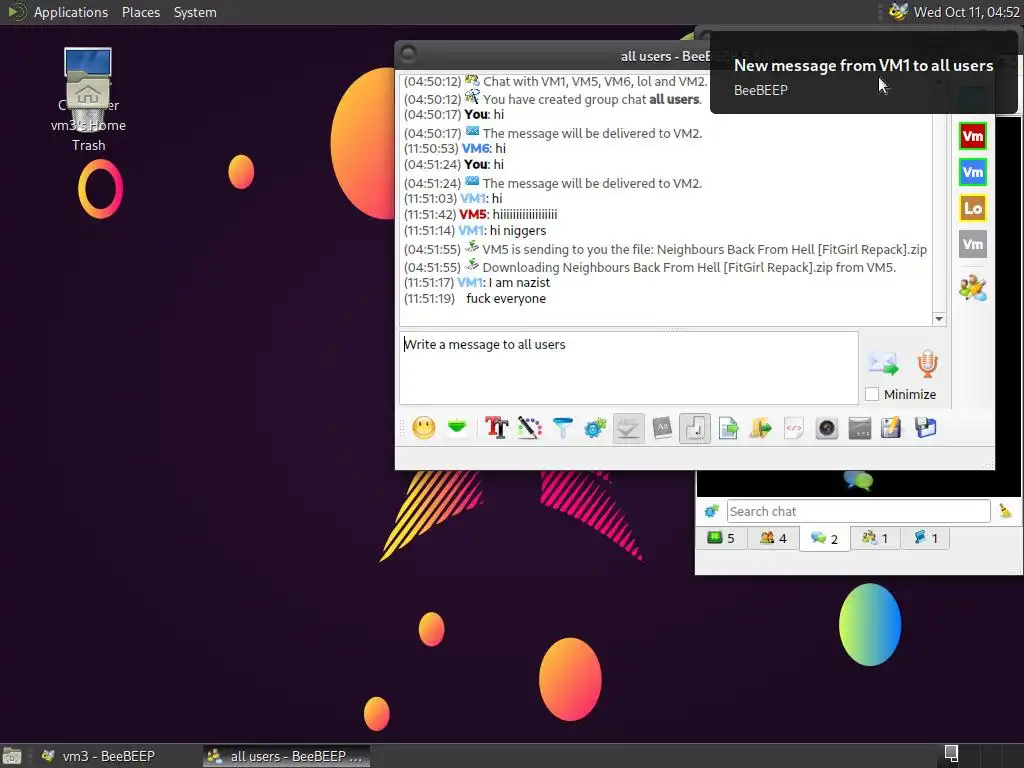Click the code snippet page icon

pyautogui.click(x=793, y=428)
